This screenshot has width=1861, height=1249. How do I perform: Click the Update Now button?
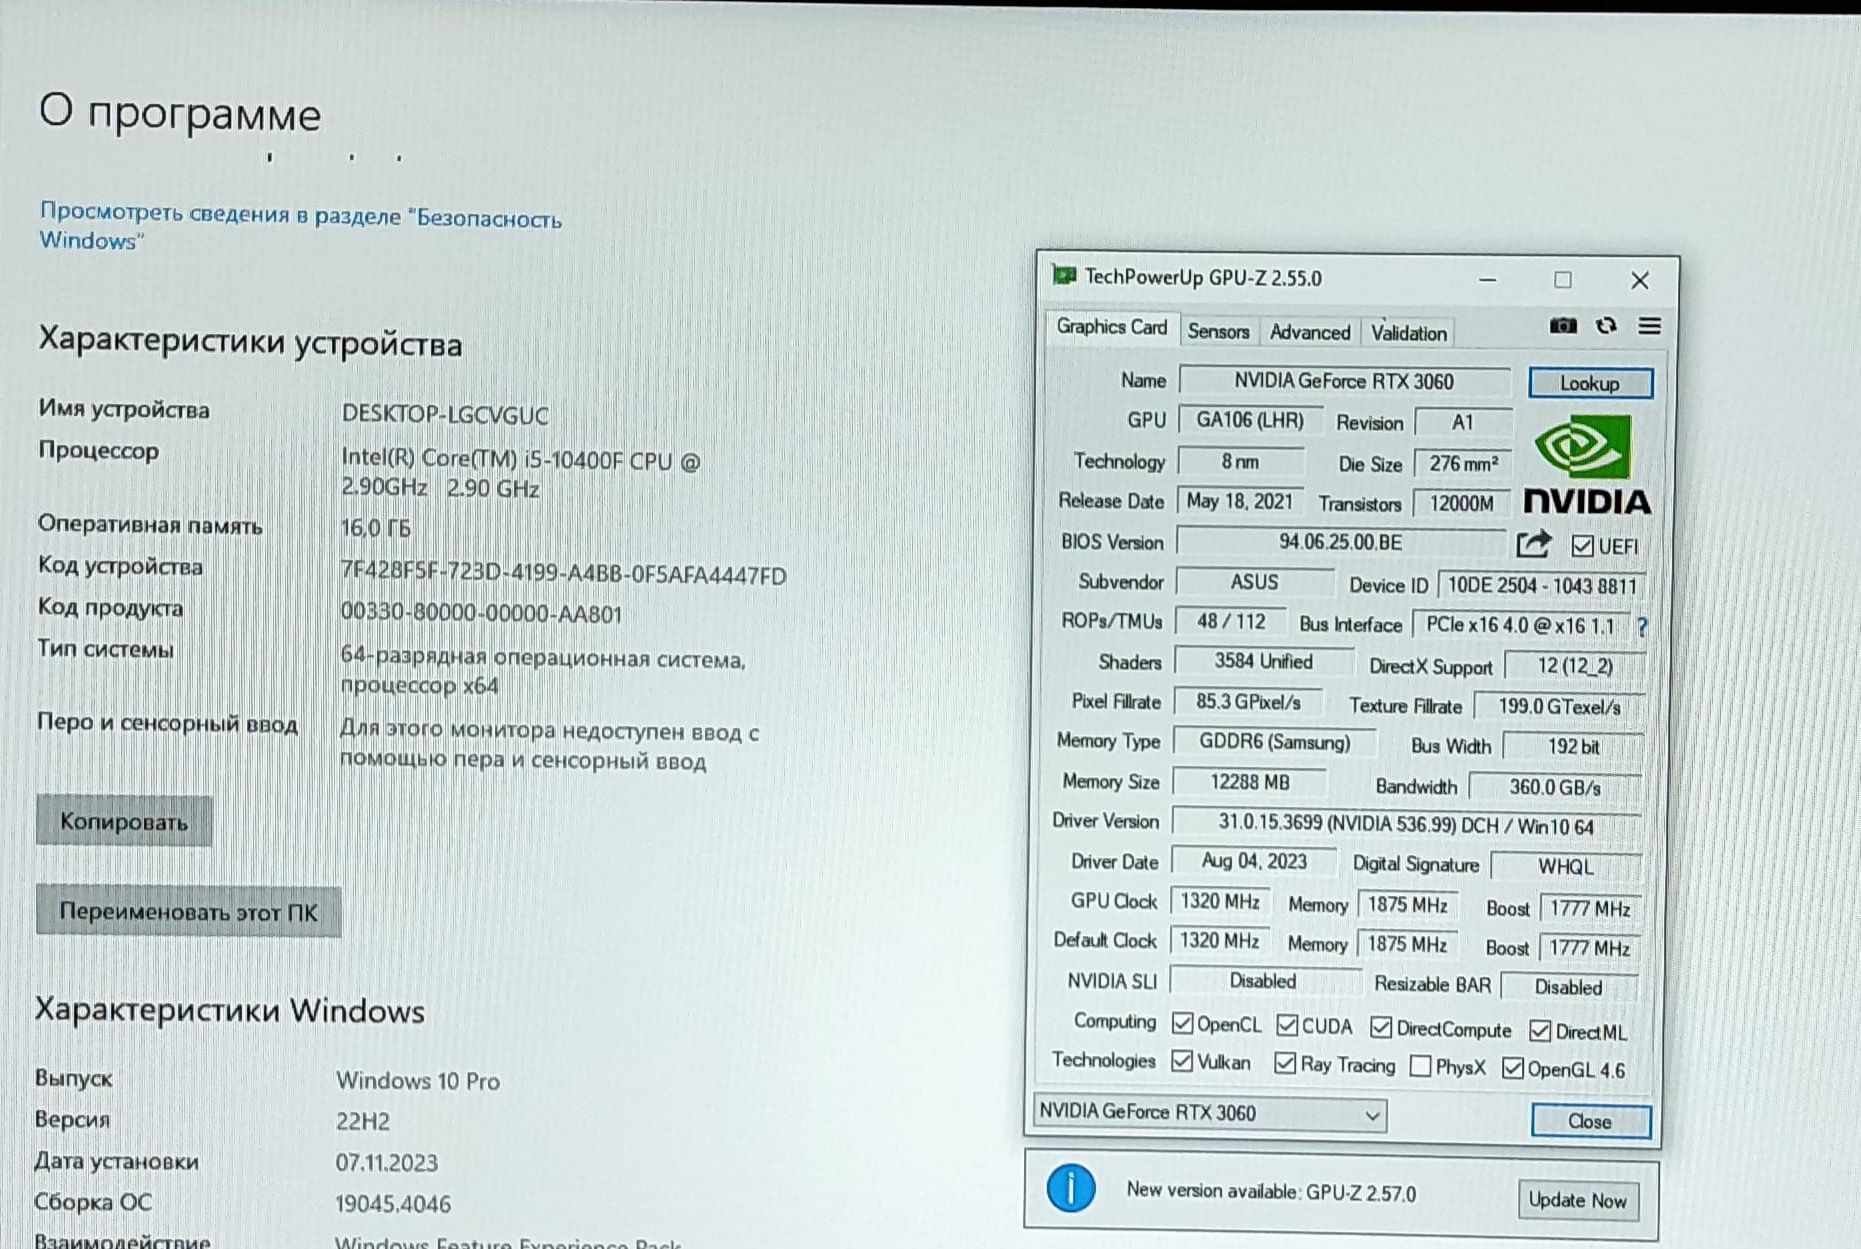coord(1577,1200)
